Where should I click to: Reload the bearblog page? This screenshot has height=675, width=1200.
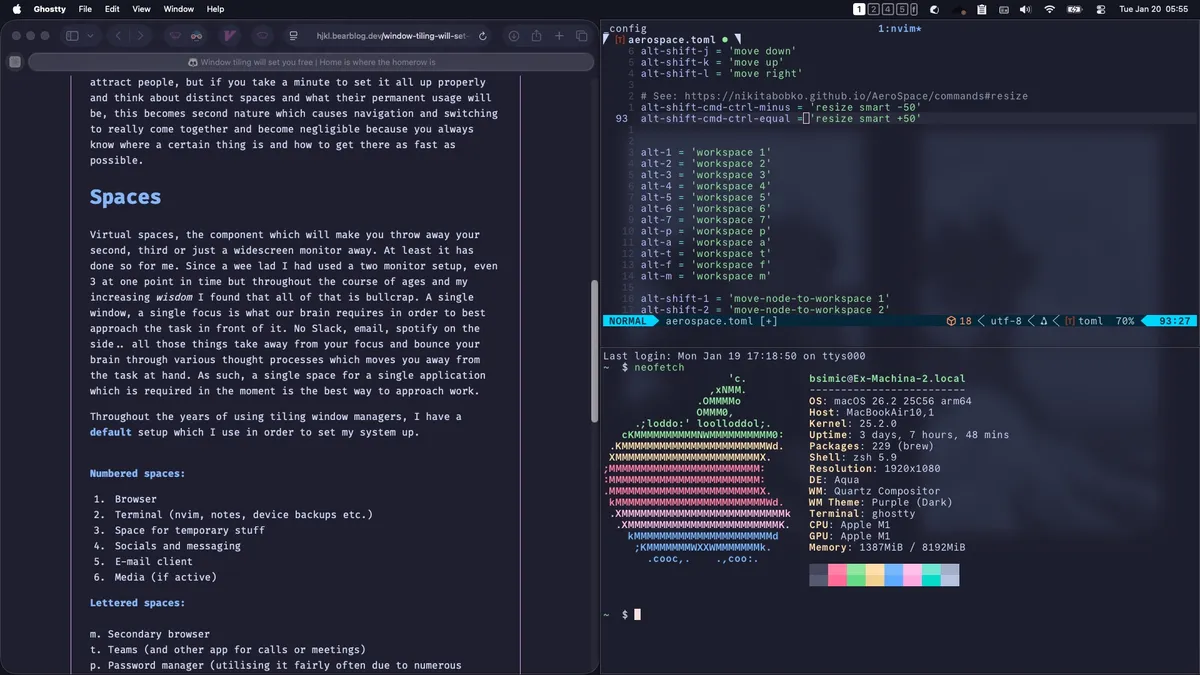coord(483,35)
